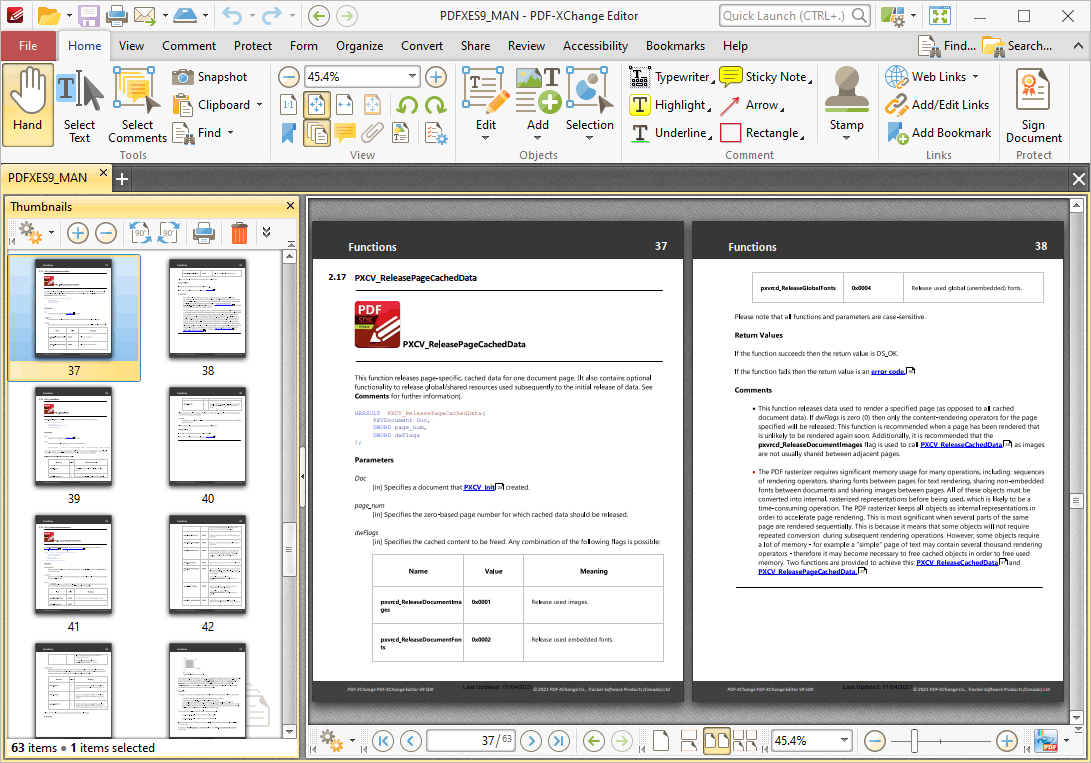Delete the selected page using the trash icon

[x=239, y=233]
